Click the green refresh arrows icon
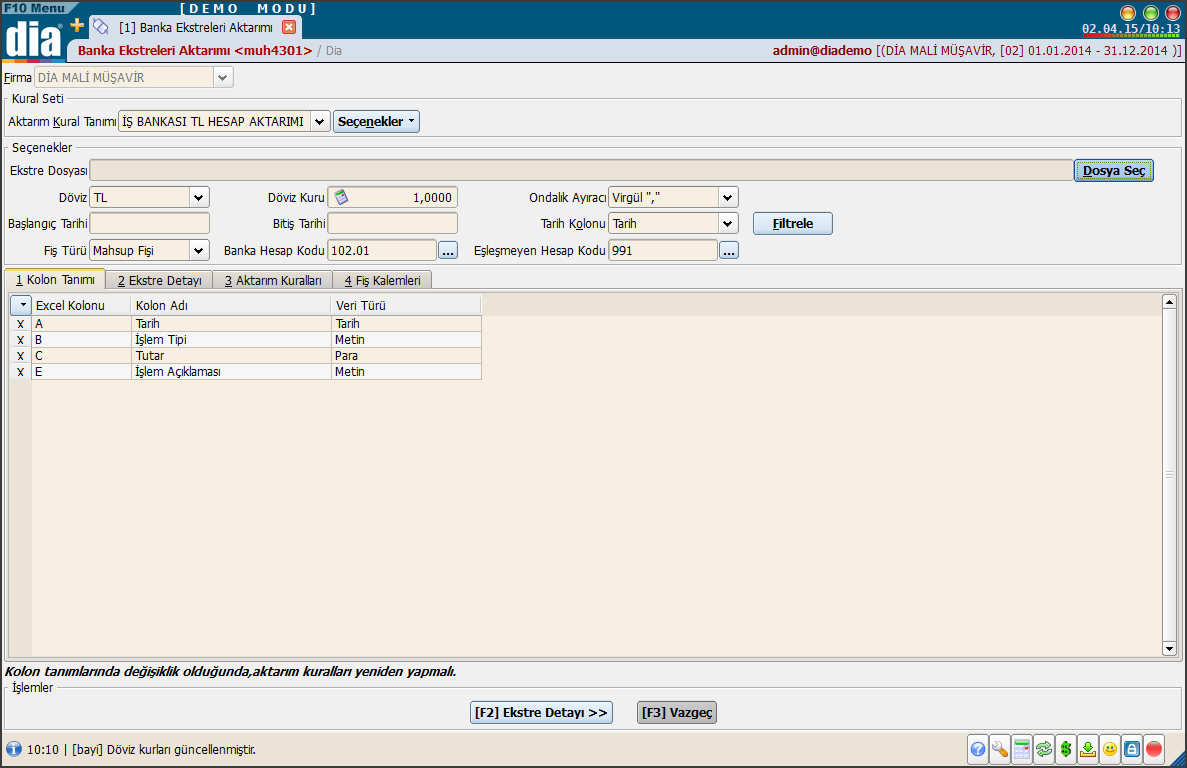 [1044, 749]
